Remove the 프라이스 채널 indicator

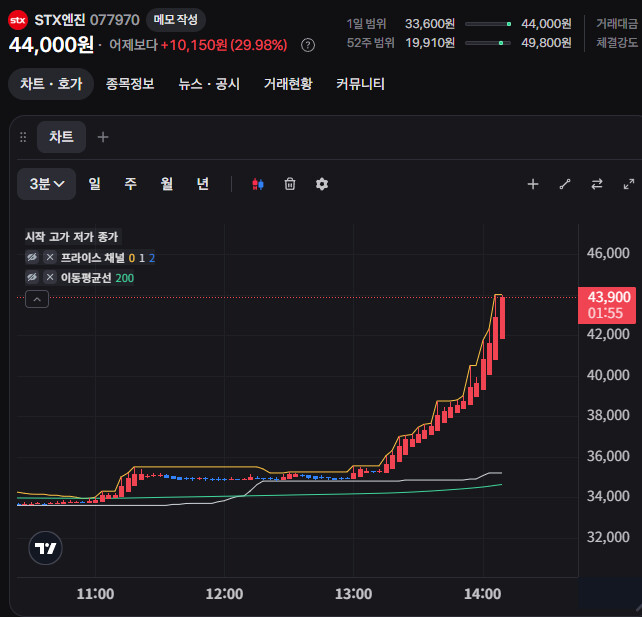[x=50, y=257]
